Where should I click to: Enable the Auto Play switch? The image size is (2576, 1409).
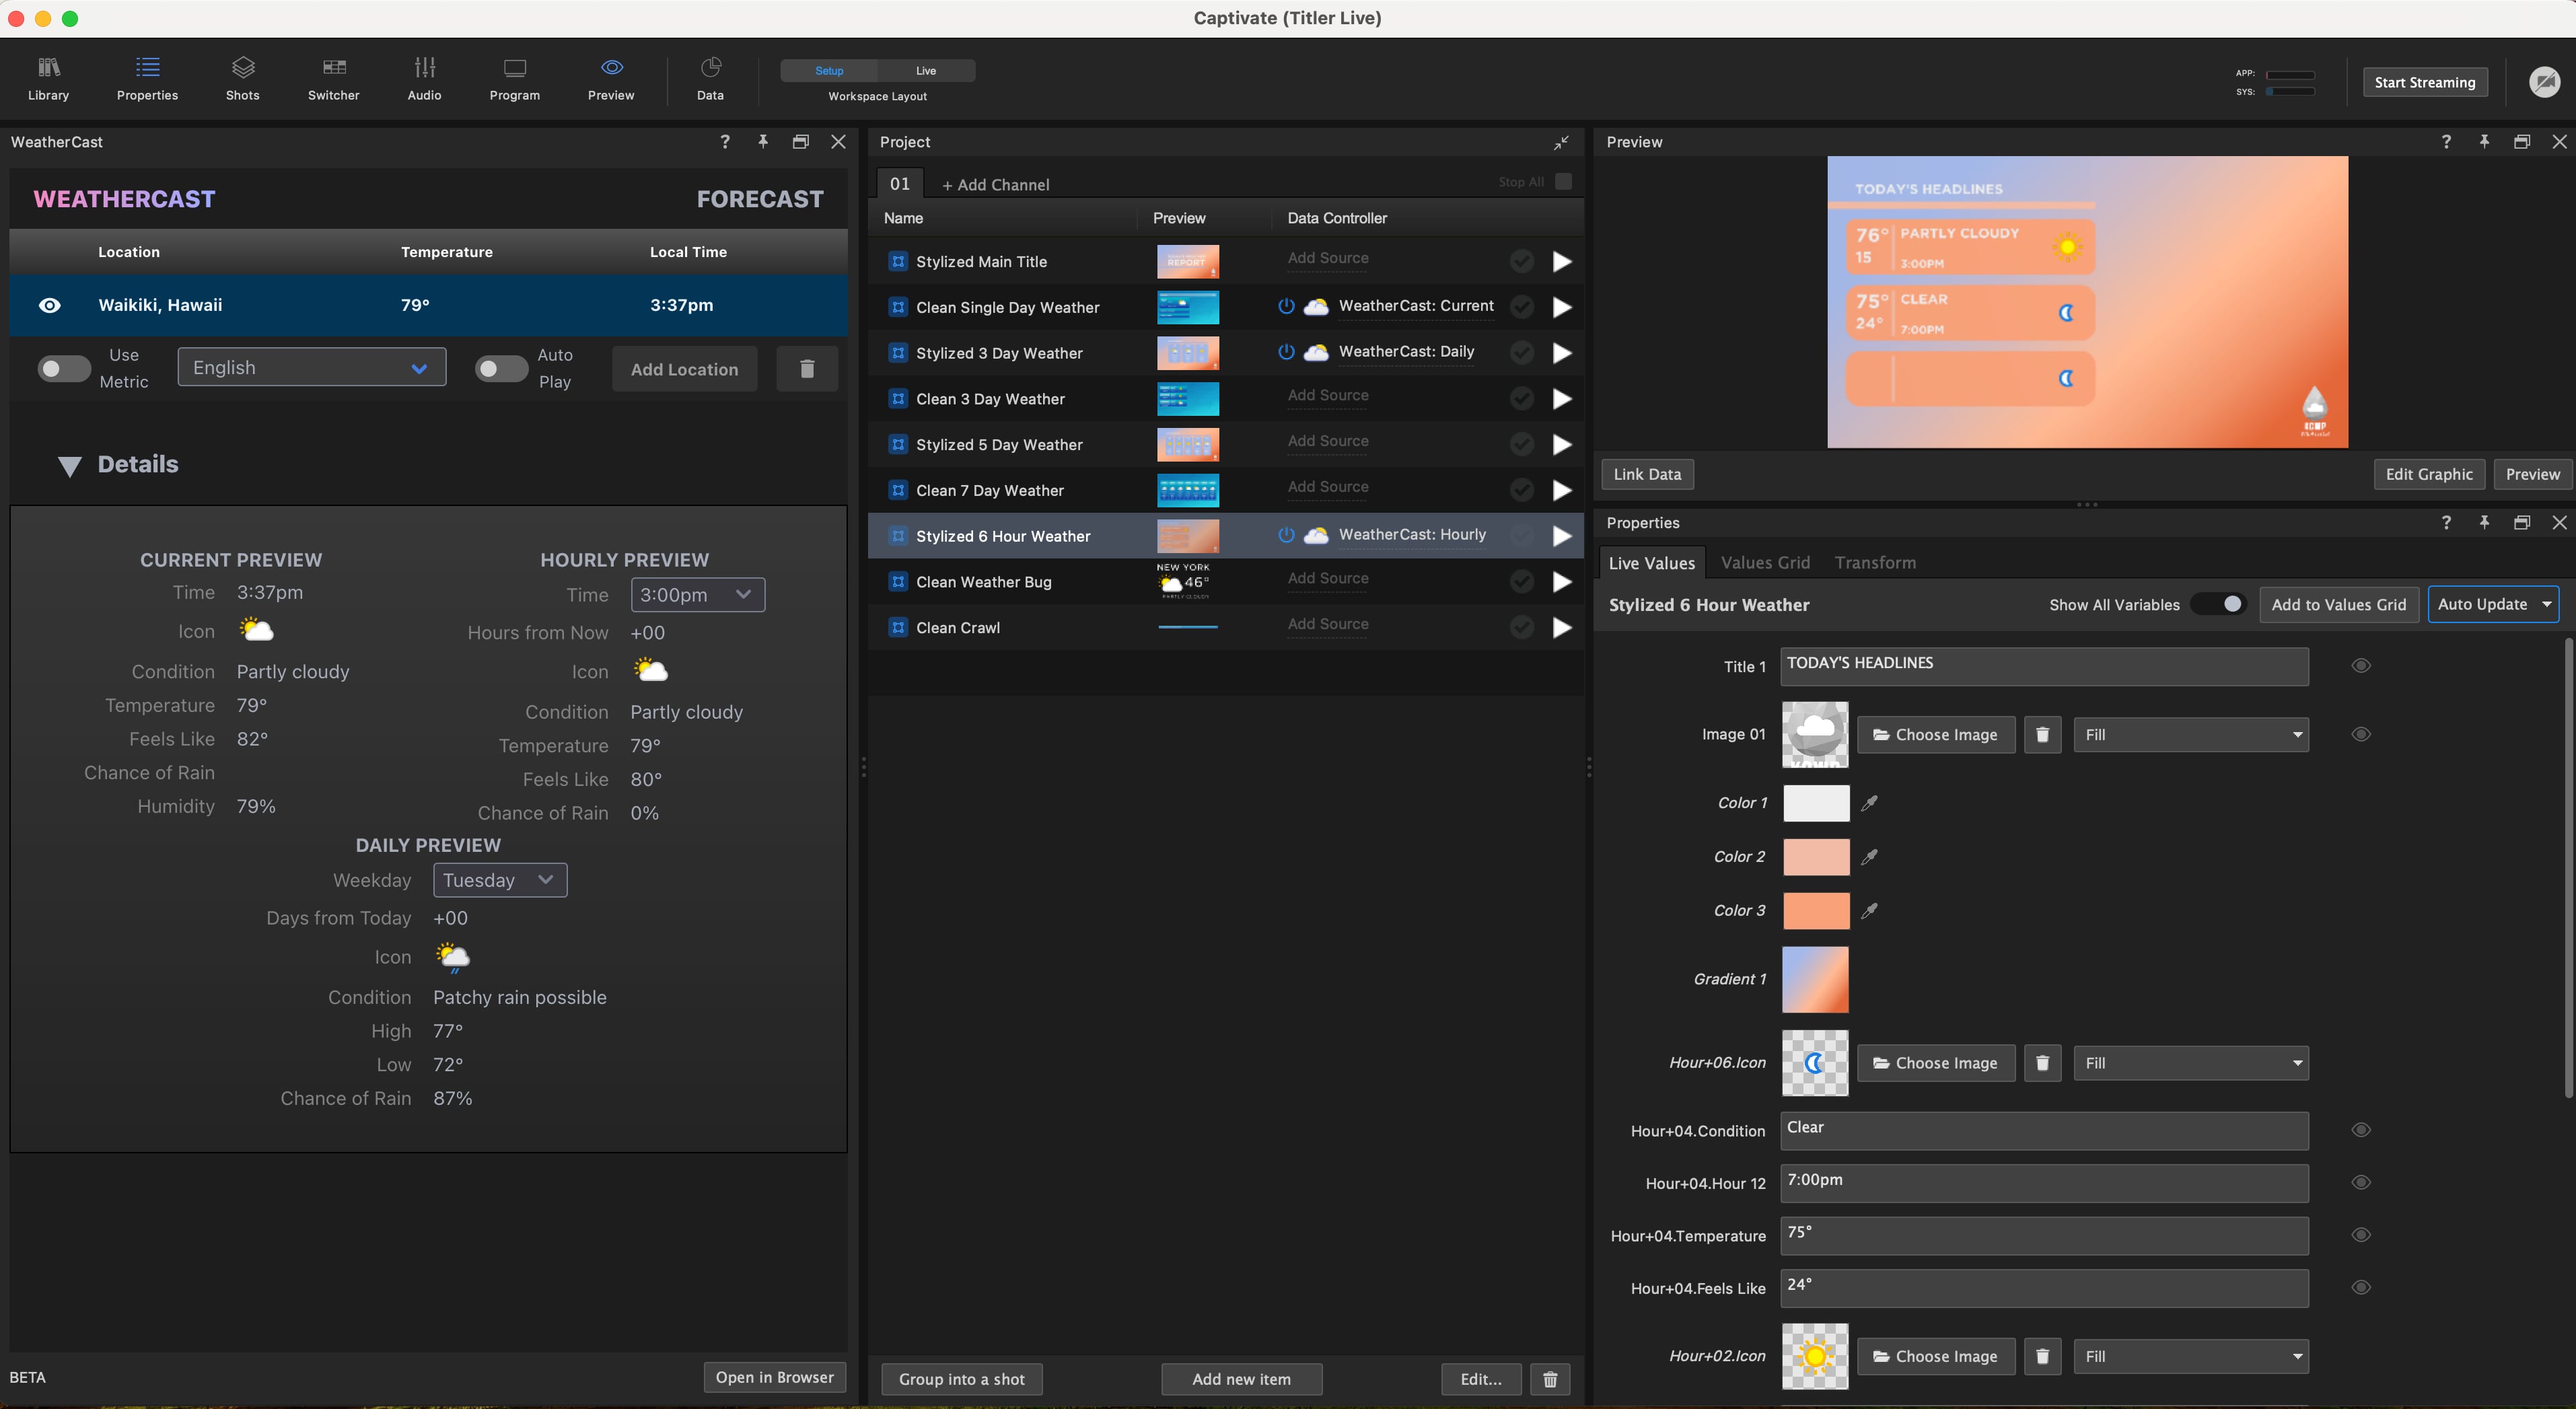pyautogui.click(x=501, y=369)
